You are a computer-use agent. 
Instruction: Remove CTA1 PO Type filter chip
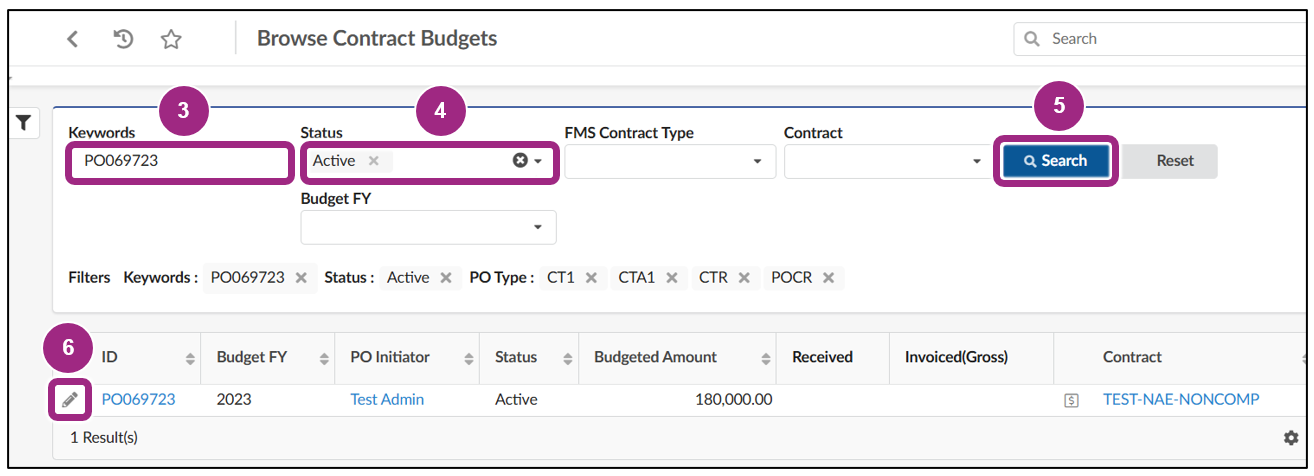pos(672,278)
